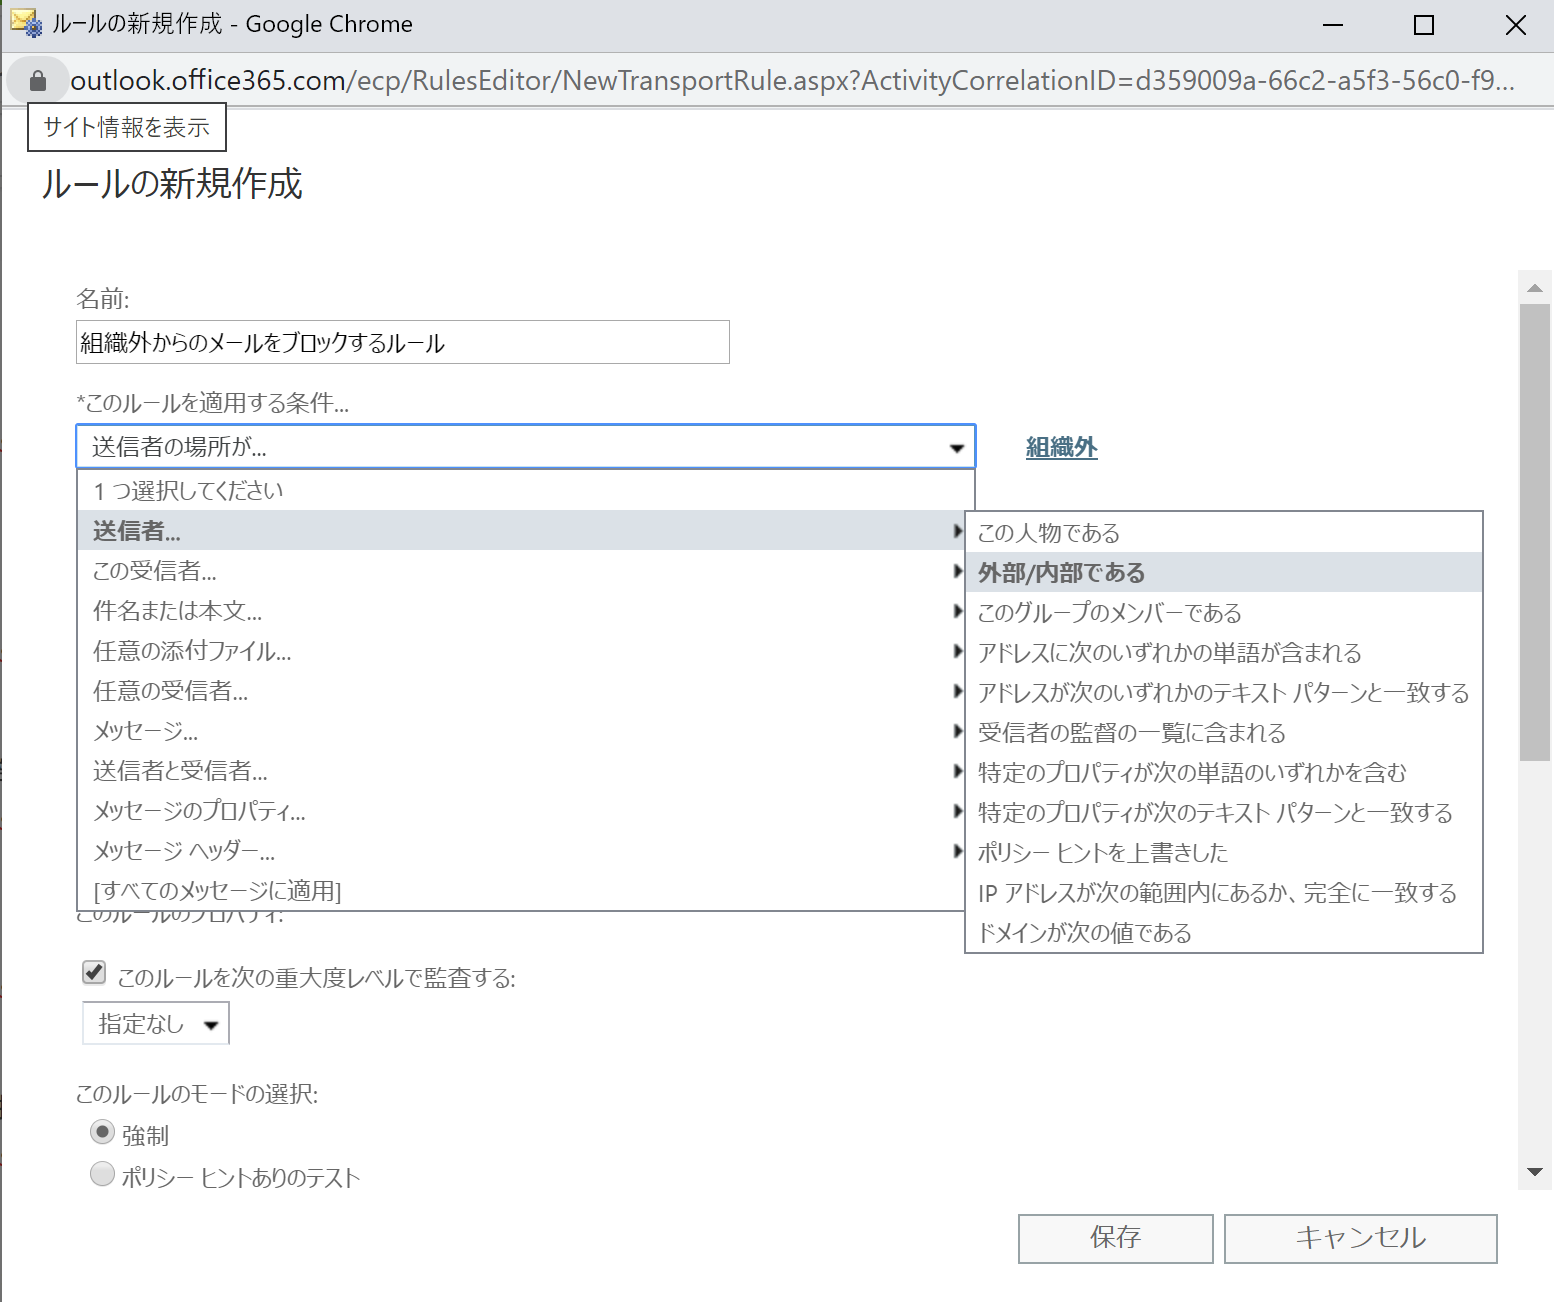Select メッセージ ヘッダー... menu entry
The height and width of the screenshot is (1302, 1554).
521,850
